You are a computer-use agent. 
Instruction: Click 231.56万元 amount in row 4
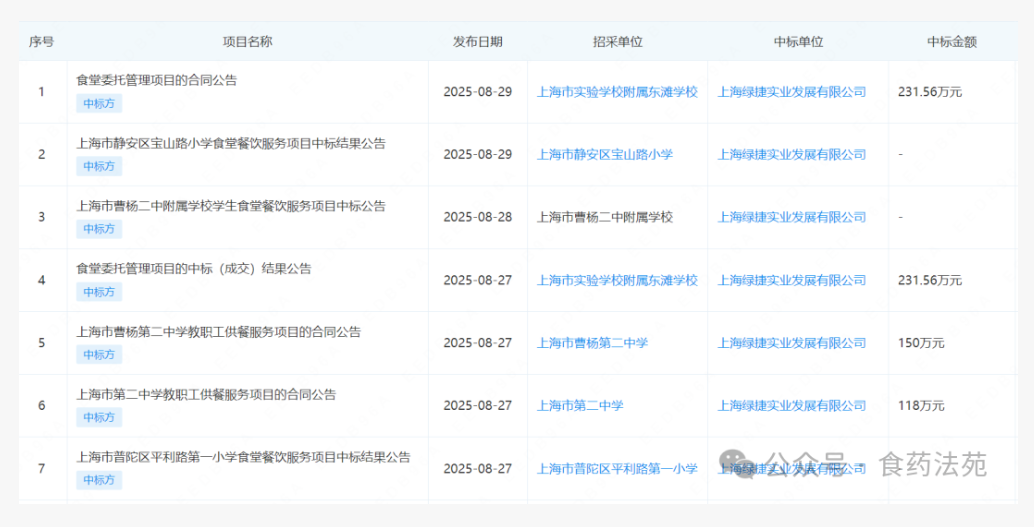point(930,280)
